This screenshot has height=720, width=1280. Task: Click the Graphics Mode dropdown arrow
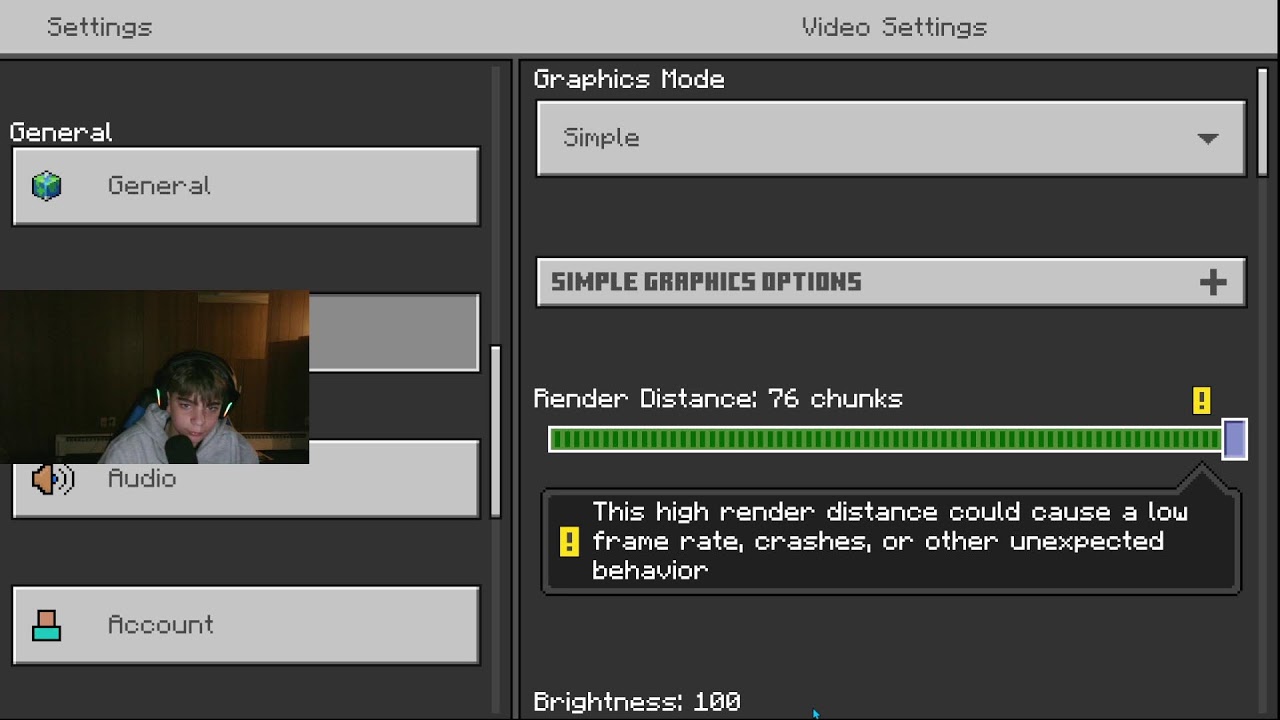tap(1208, 139)
